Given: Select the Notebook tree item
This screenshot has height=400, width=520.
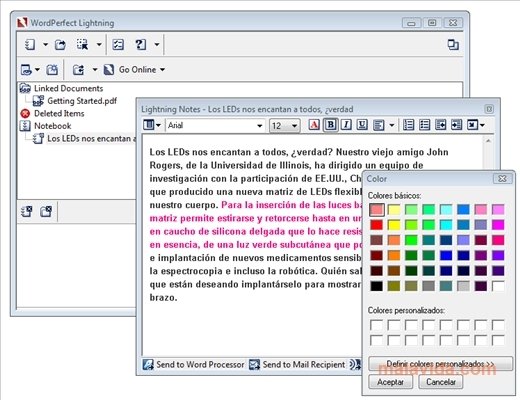Looking at the screenshot, I should [53, 126].
